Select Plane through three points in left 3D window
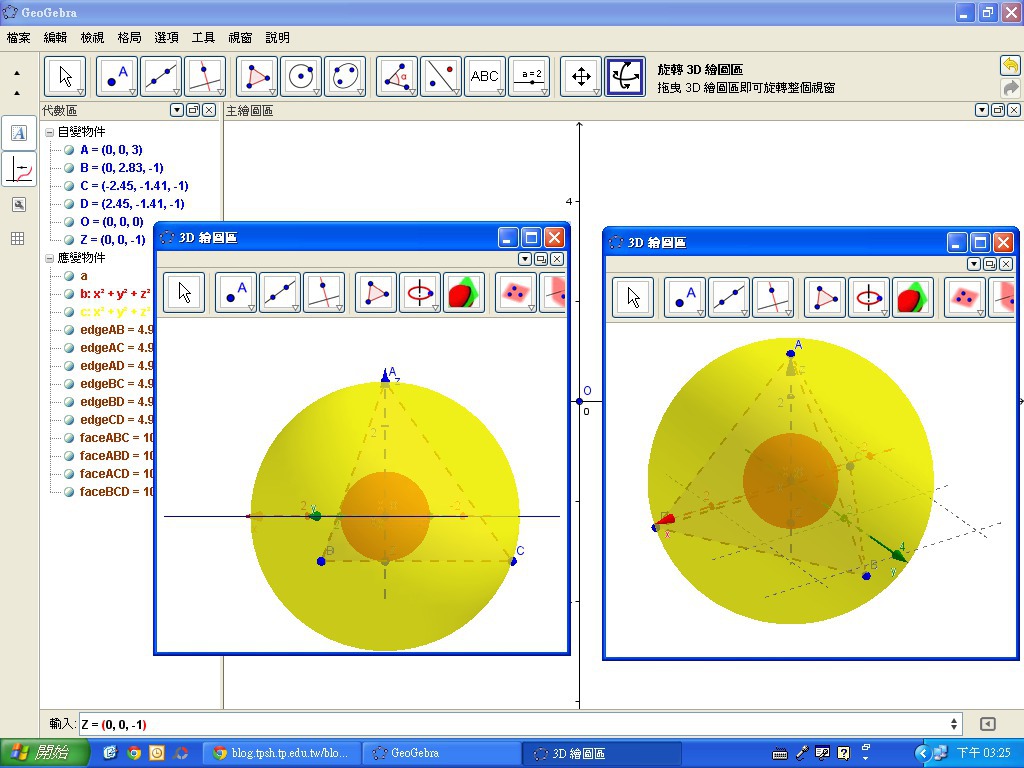Screen dimensions: 1024x768 point(516,293)
